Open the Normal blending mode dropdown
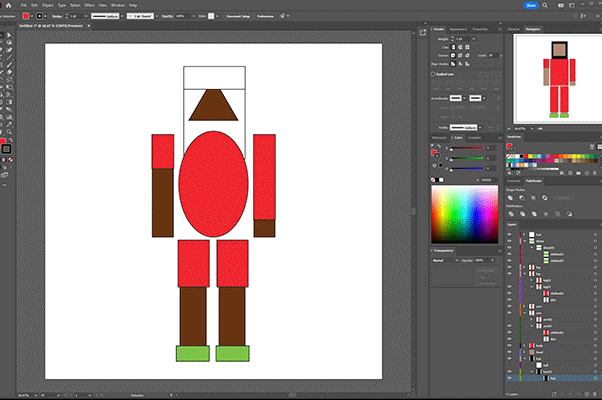602x400 pixels. tap(448, 259)
